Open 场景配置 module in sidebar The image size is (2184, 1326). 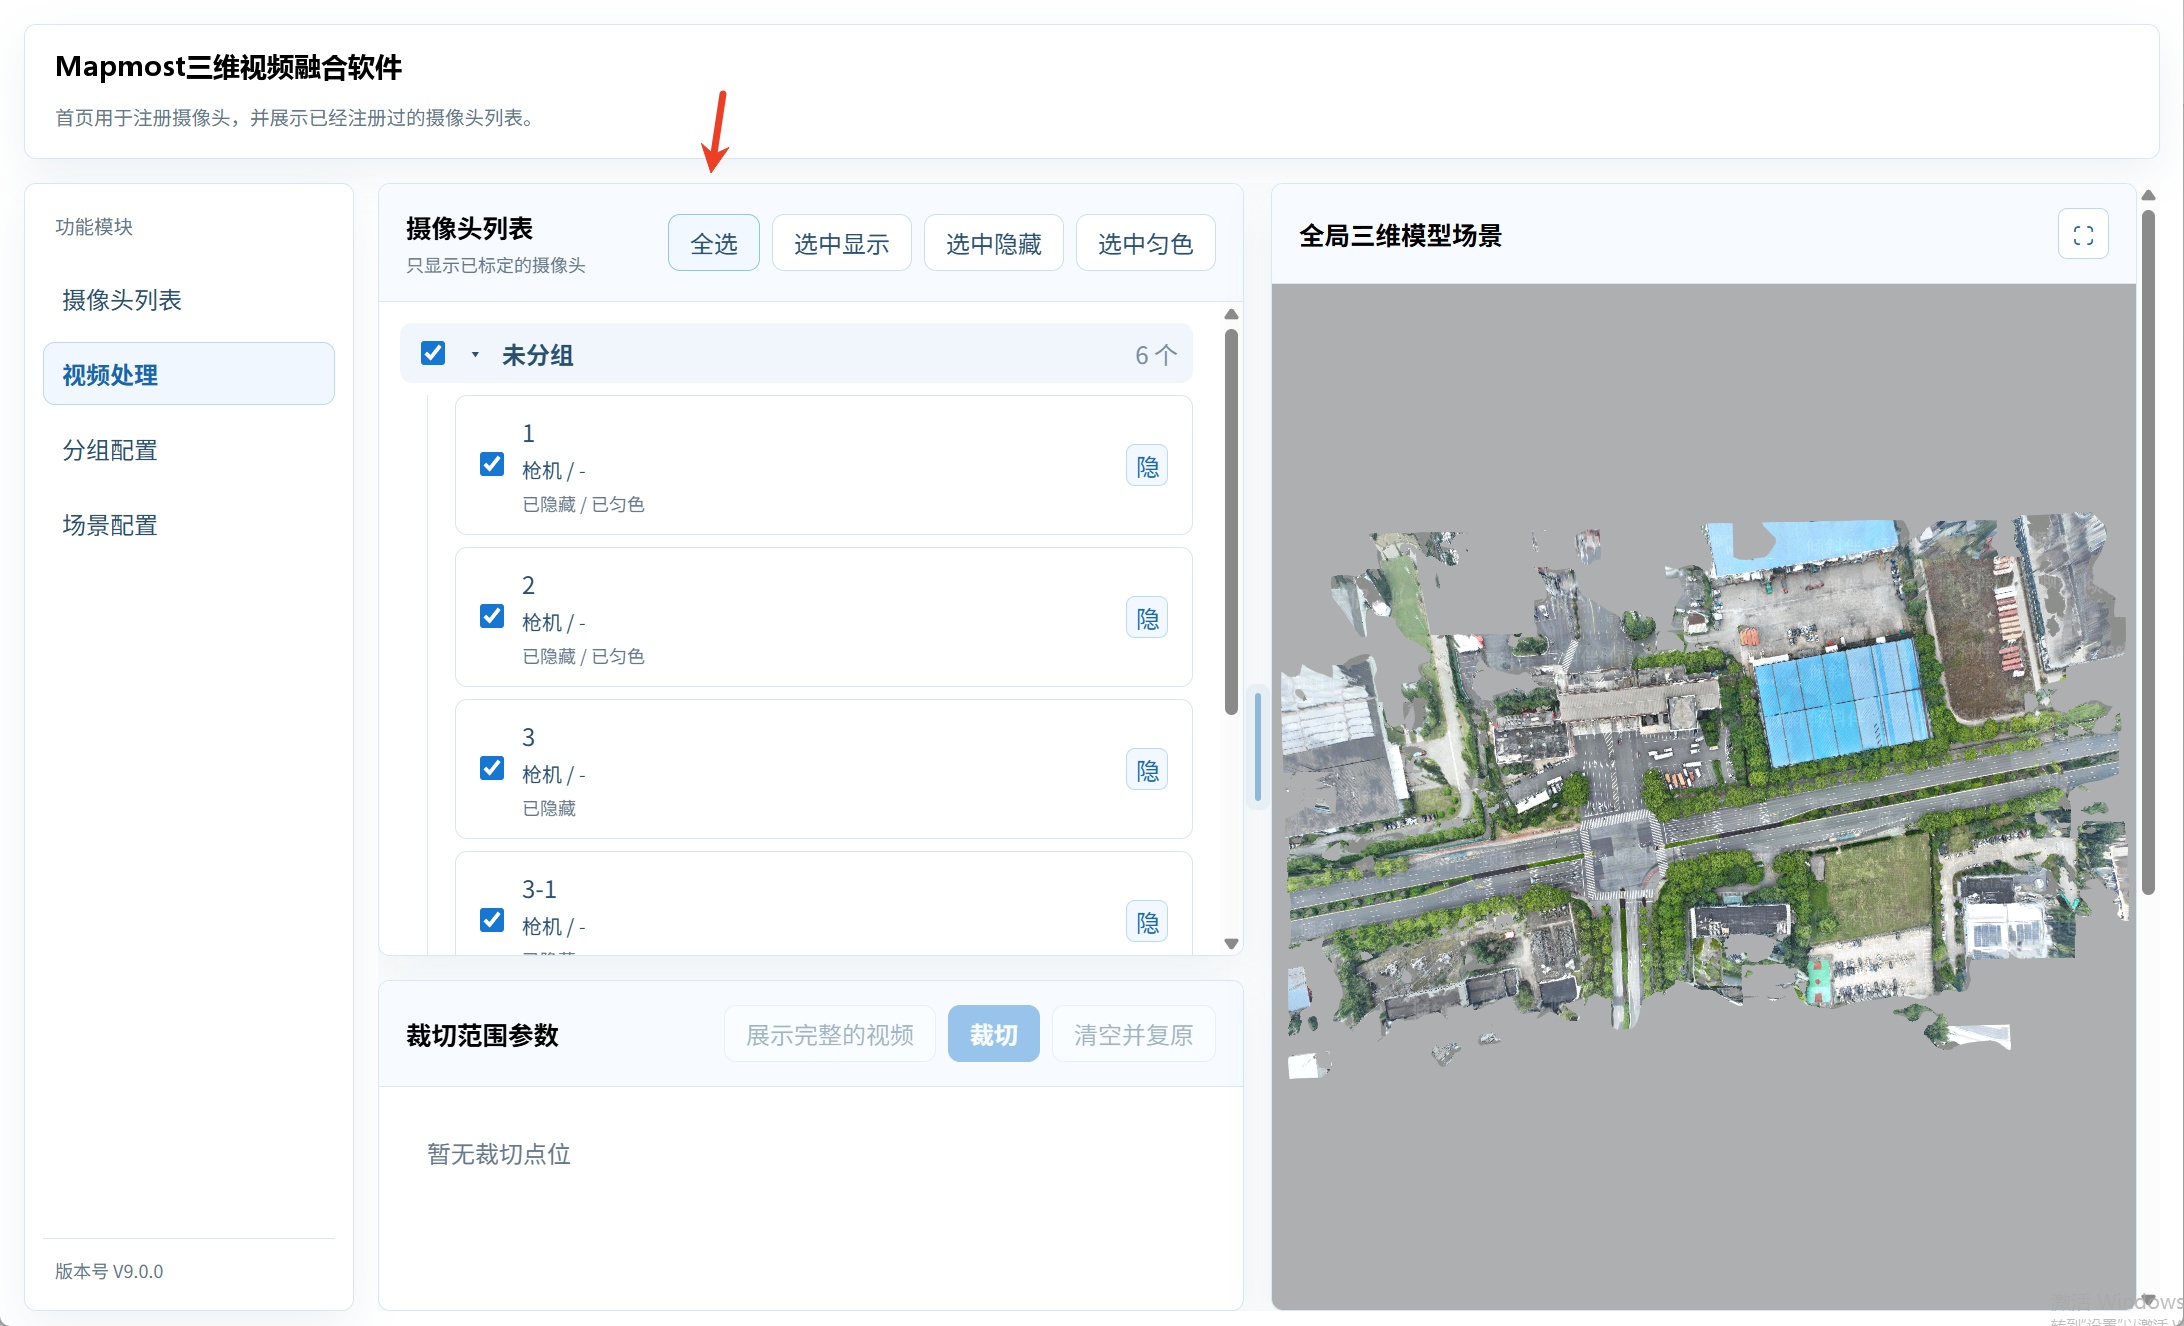pos(189,524)
